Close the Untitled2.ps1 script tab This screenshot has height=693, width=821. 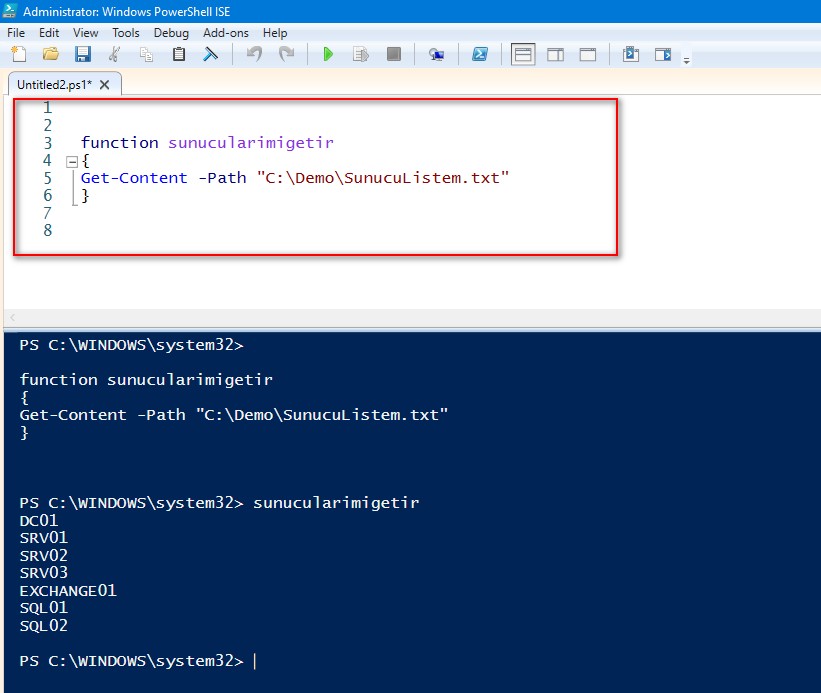[105, 85]
